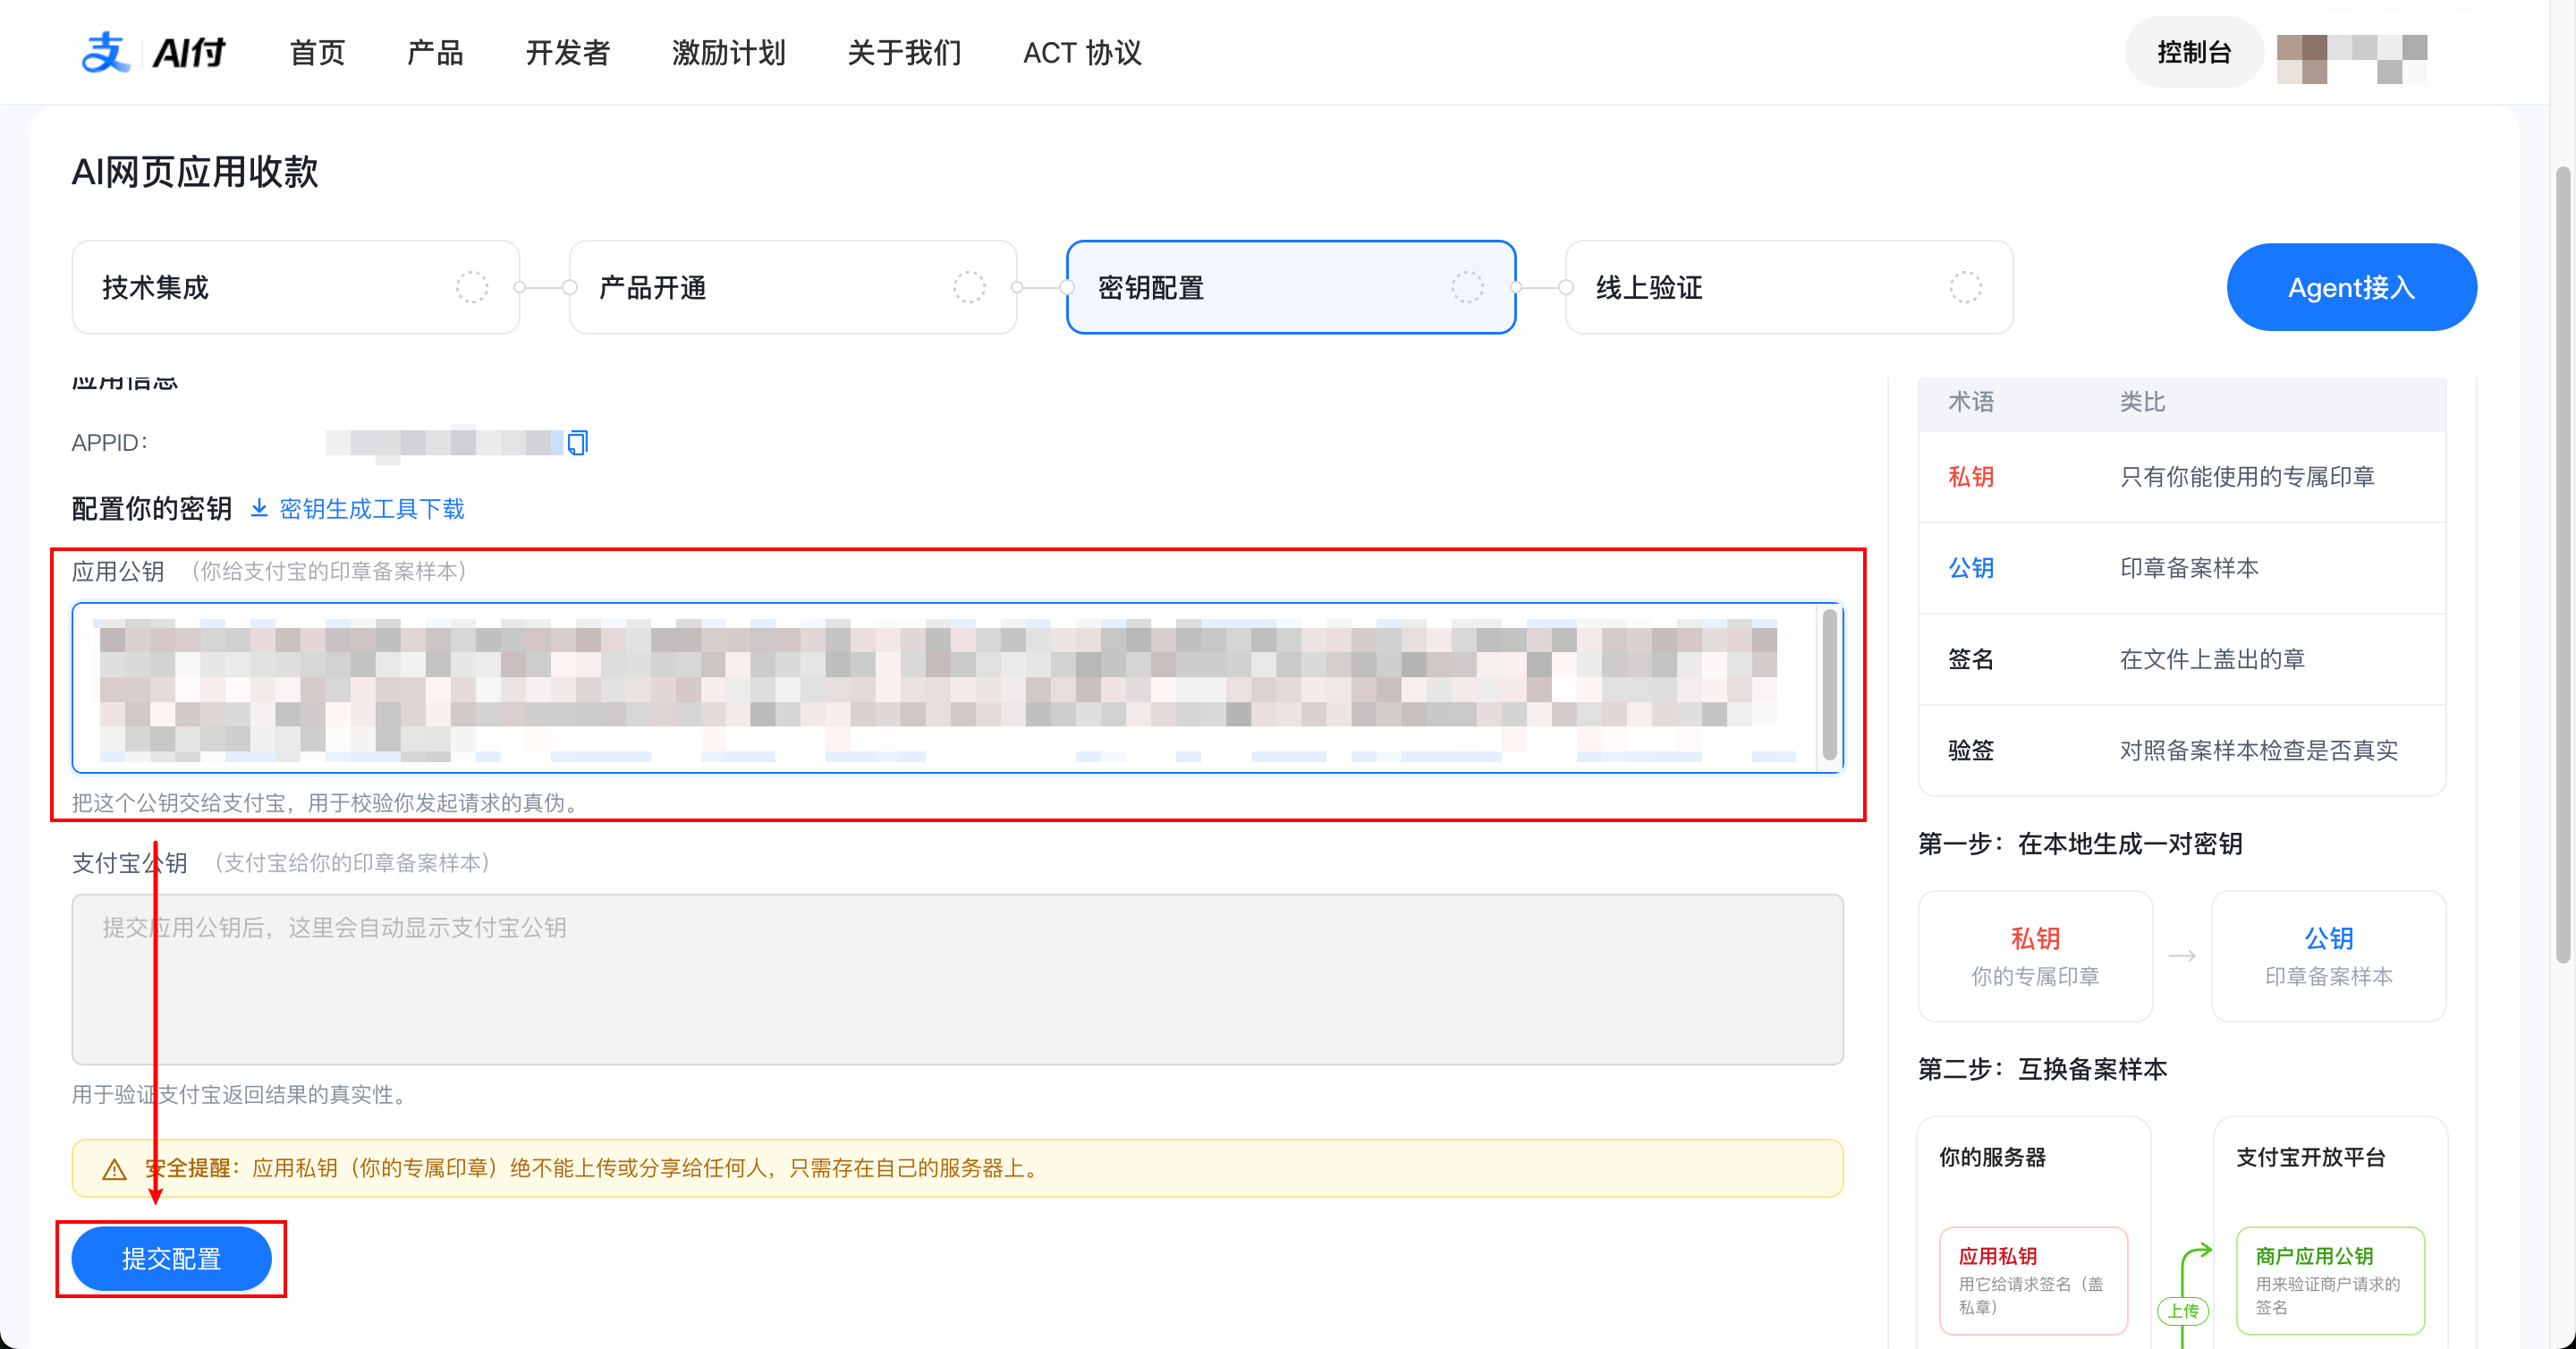This screenshot has height=1349, width=2576.
Task: Click the blurred user avatar in header
Action: click(x=2351, y=58)
